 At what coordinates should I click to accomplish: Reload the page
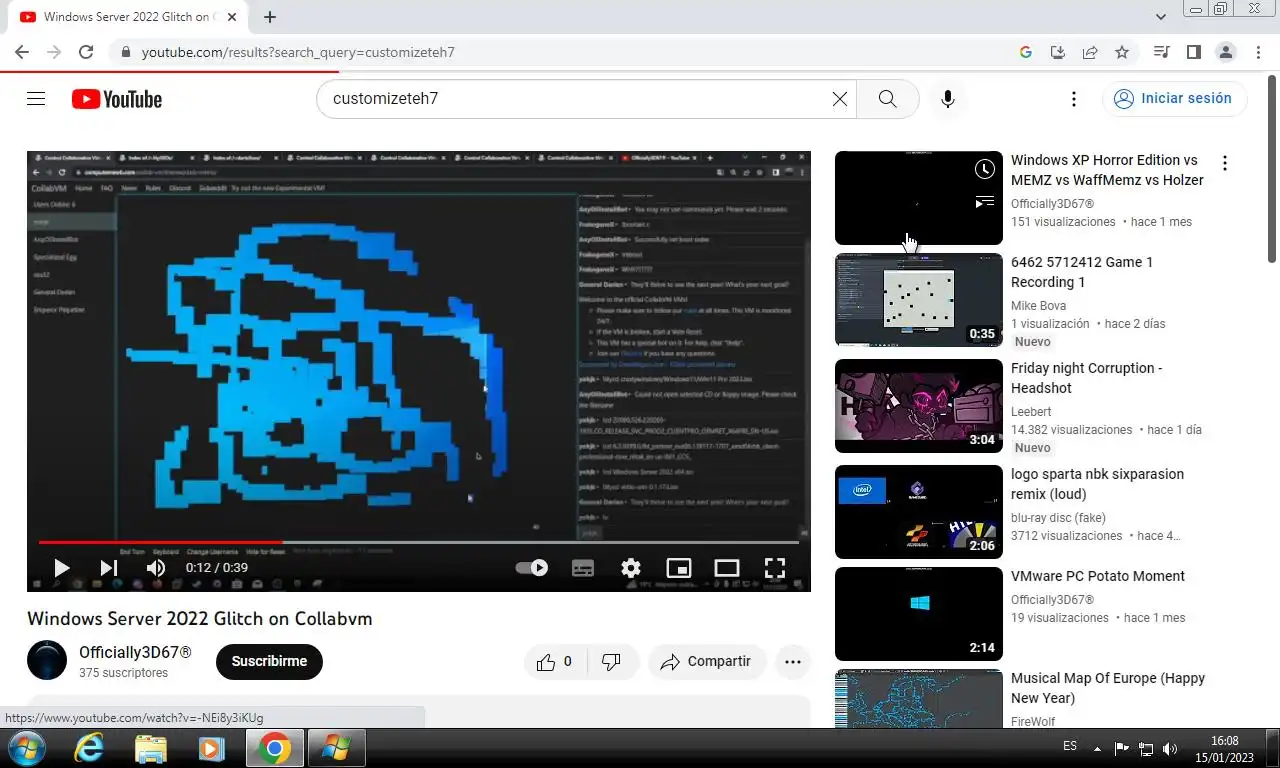click(86, 52)
